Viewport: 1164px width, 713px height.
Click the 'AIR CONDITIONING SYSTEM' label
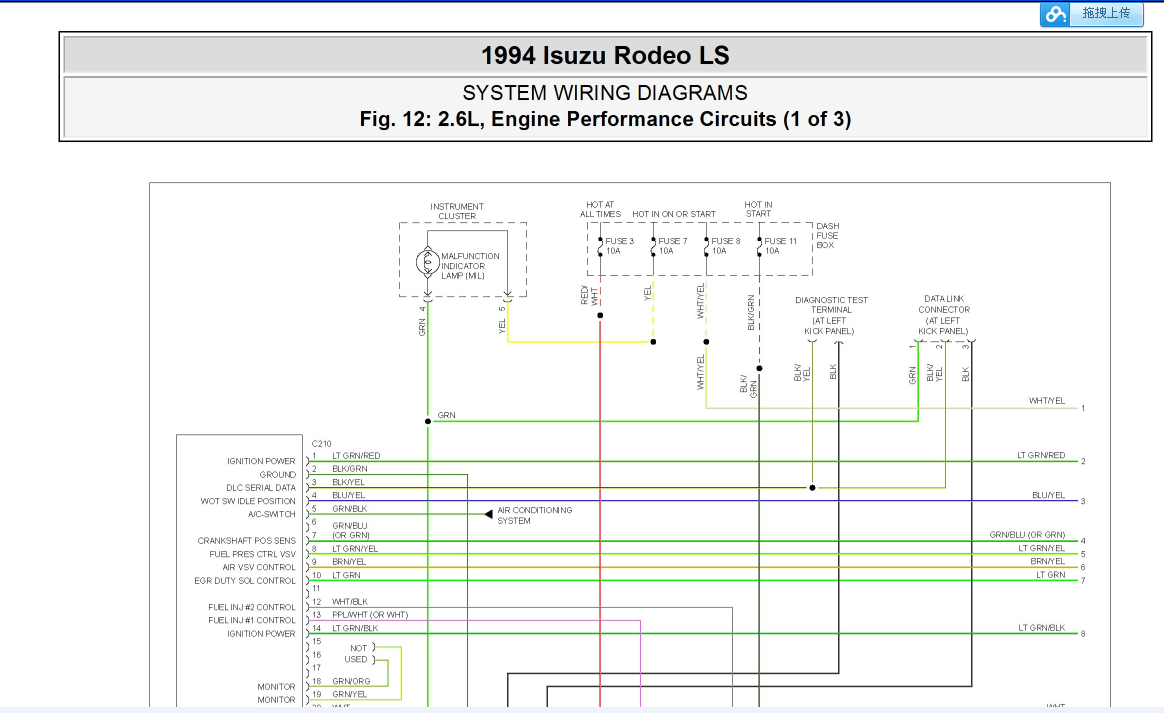(534, 515)
